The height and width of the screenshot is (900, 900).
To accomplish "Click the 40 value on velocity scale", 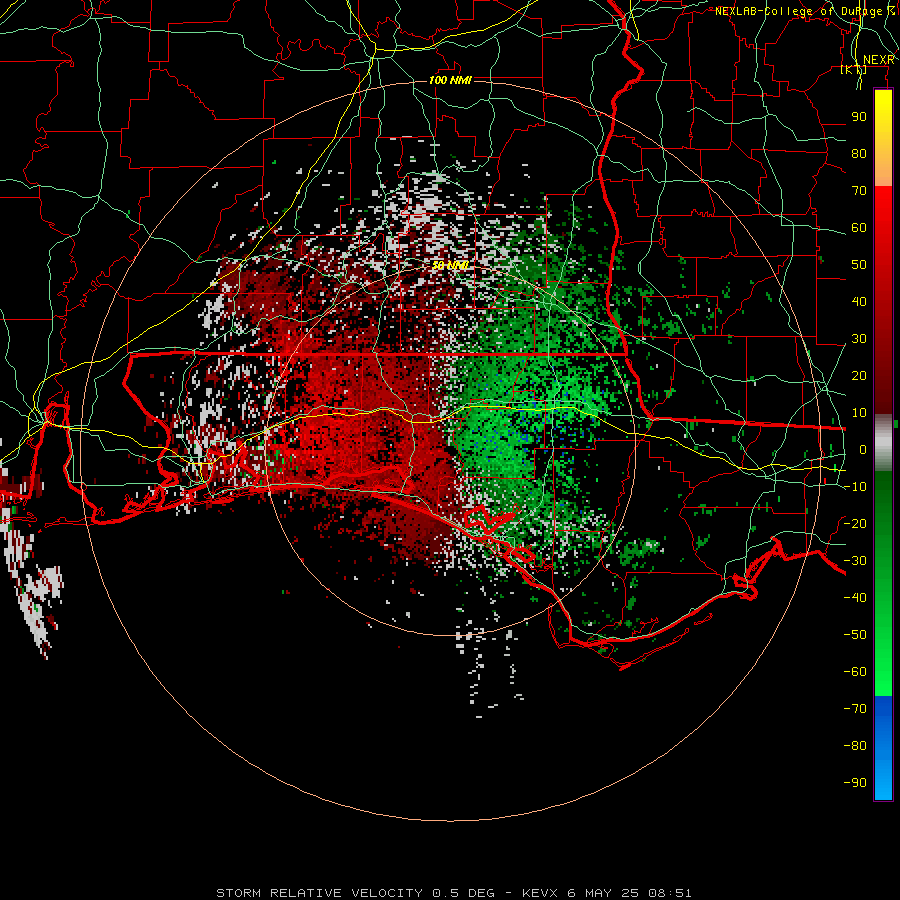I will coord(859,302).
